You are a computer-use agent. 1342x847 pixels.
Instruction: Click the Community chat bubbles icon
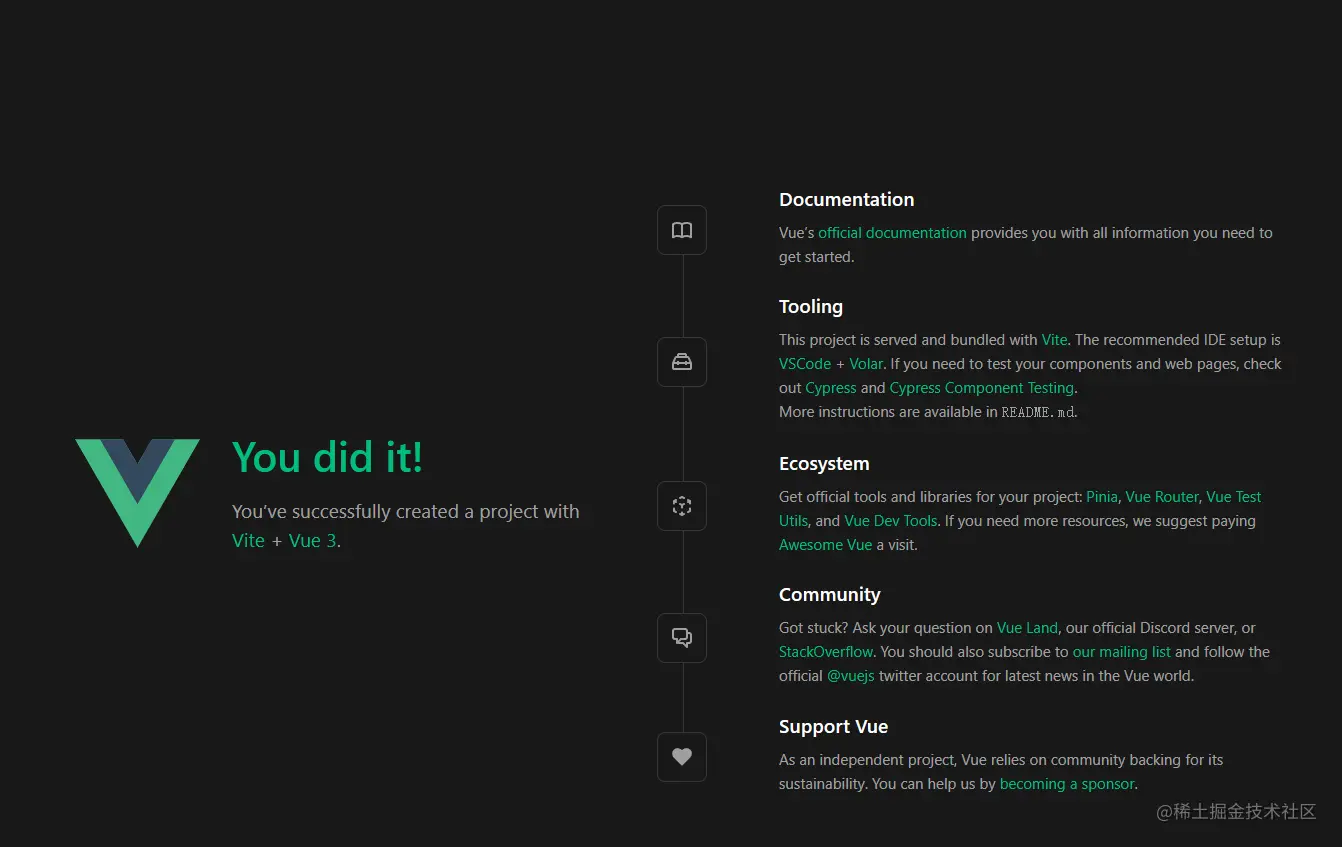[682, 638]
